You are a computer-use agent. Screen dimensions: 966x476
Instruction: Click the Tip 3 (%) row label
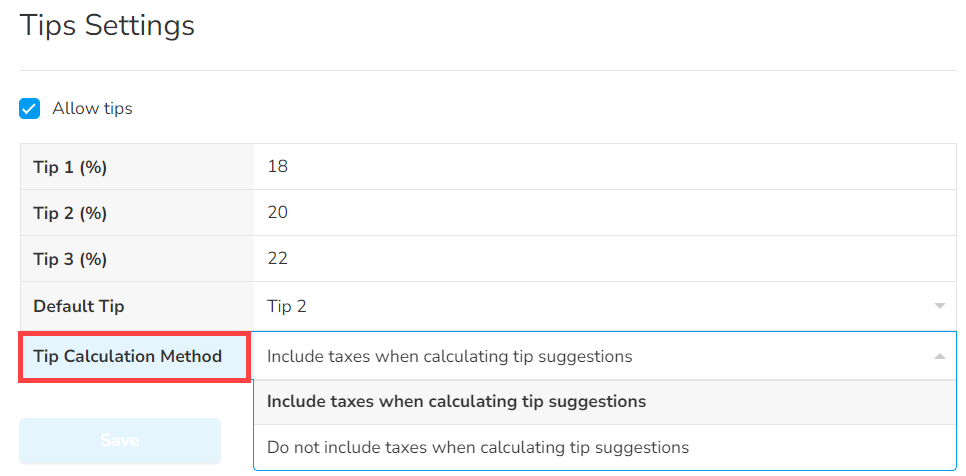click(x=70, y=259)
